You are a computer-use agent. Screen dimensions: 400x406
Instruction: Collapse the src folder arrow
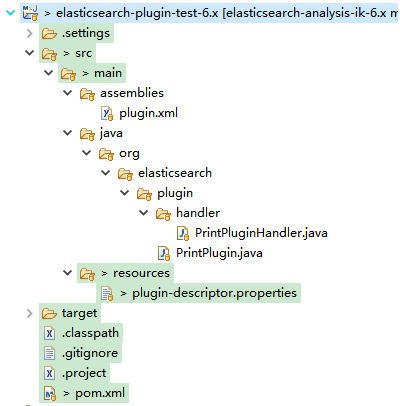(30, 53)
